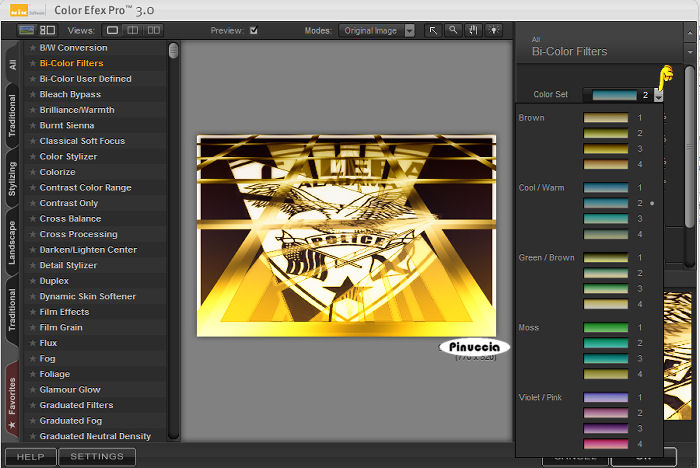Open the Stylizing category tab
Screen dimensions: 700x468
[12, 179]
